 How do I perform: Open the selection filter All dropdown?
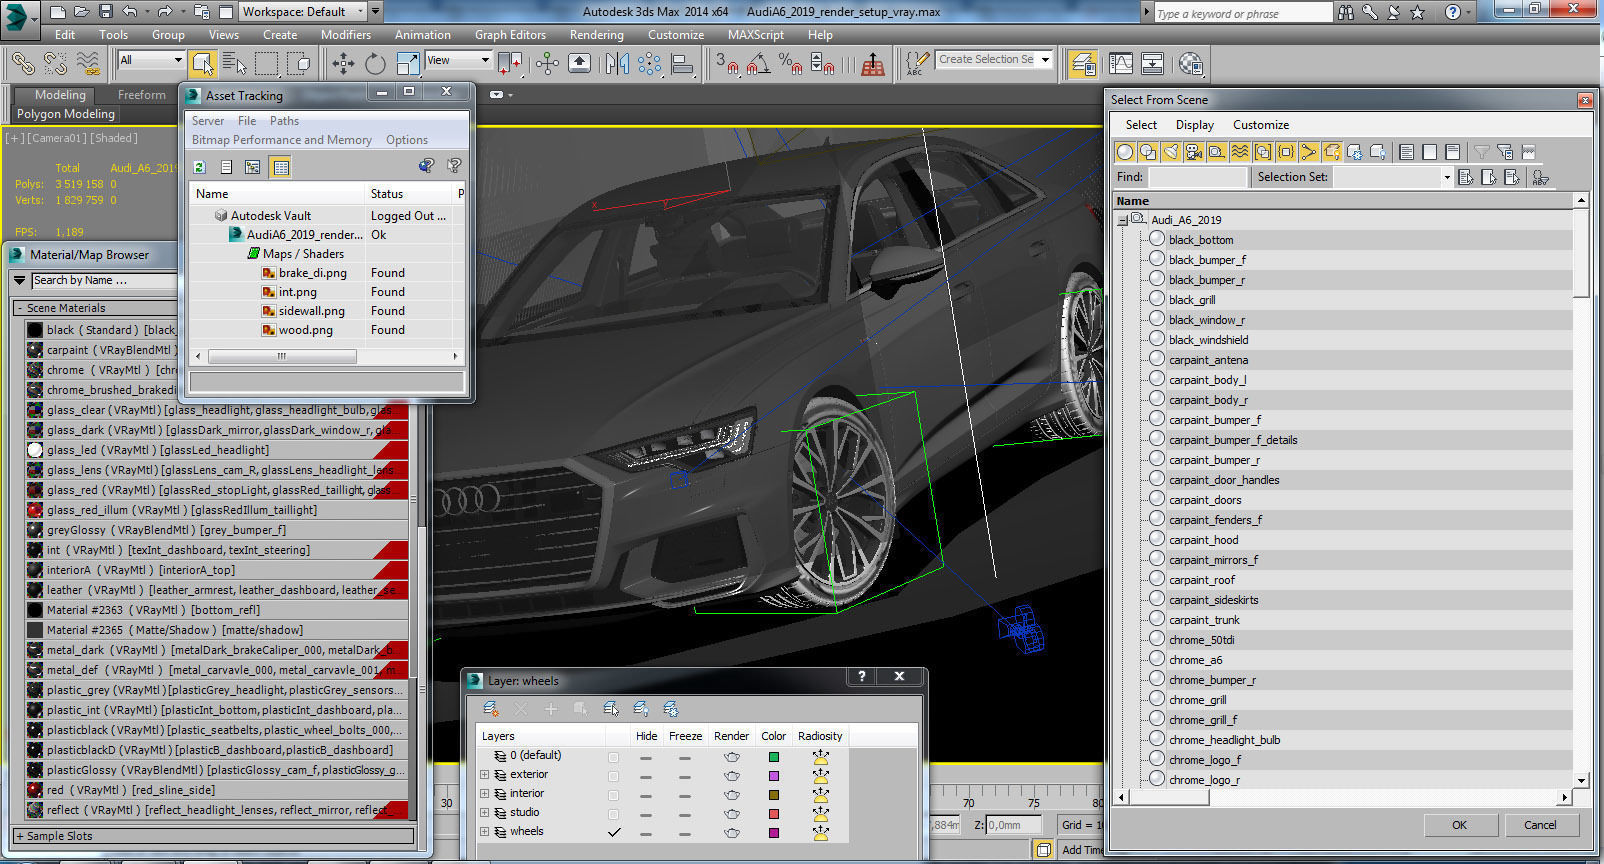[x=151, y=60]
